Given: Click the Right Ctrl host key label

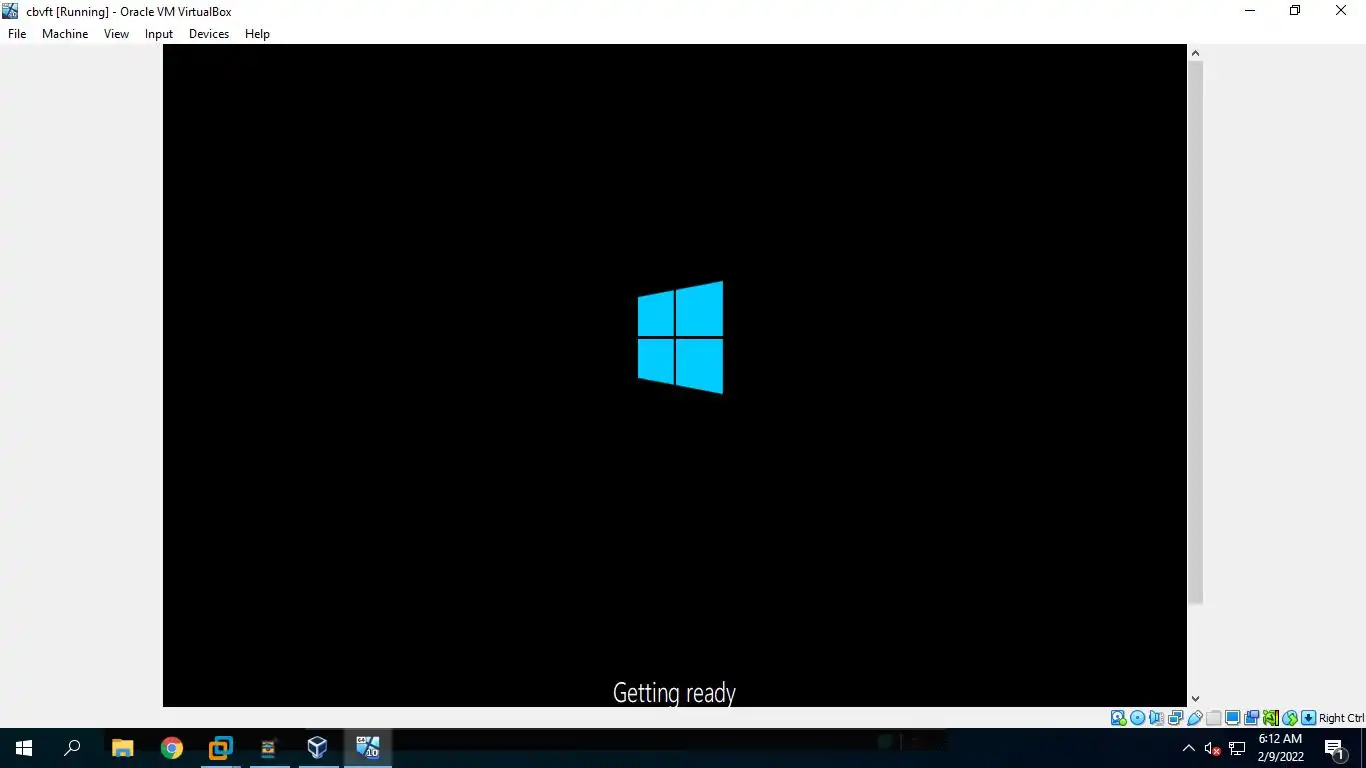Looking at the screenshot, I should (x=1342, y=718).
